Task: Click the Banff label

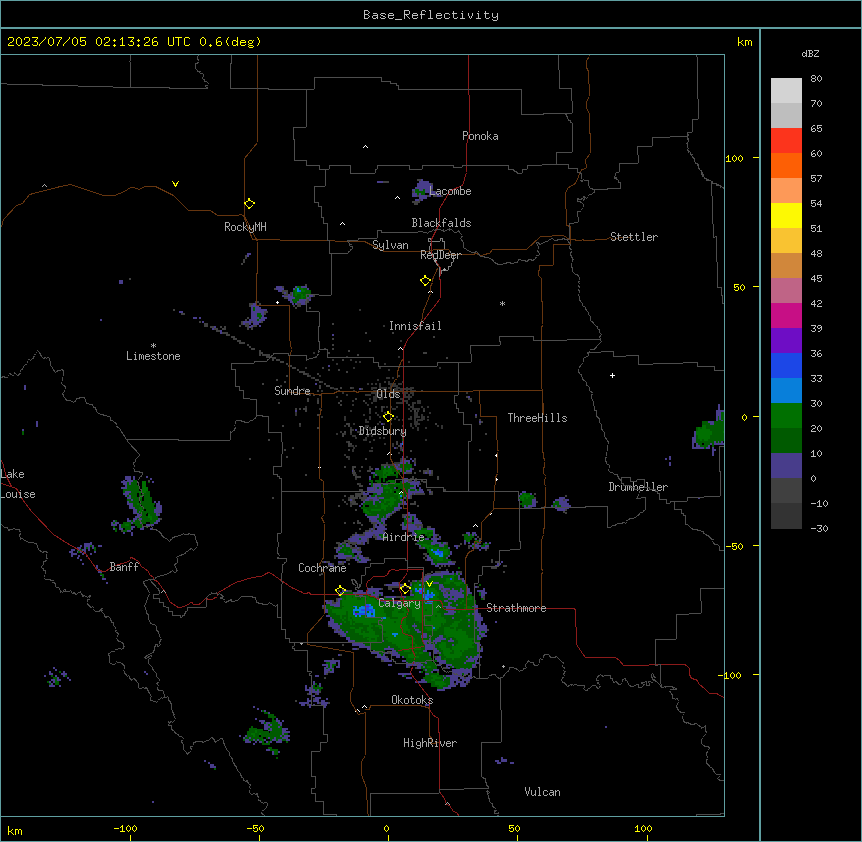Action: (x=124, y=567)
